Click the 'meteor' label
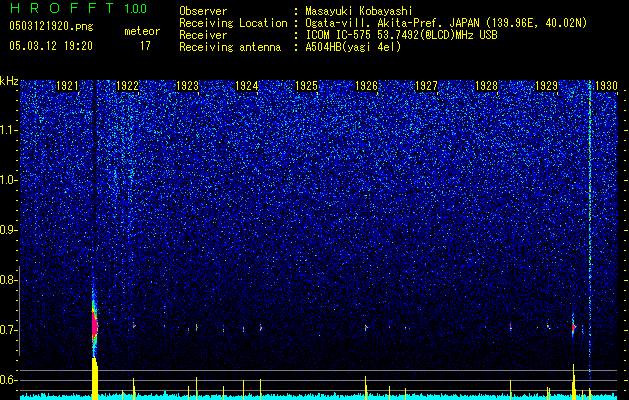The width and height of the screenshot is (629, 400). (142, 31)
